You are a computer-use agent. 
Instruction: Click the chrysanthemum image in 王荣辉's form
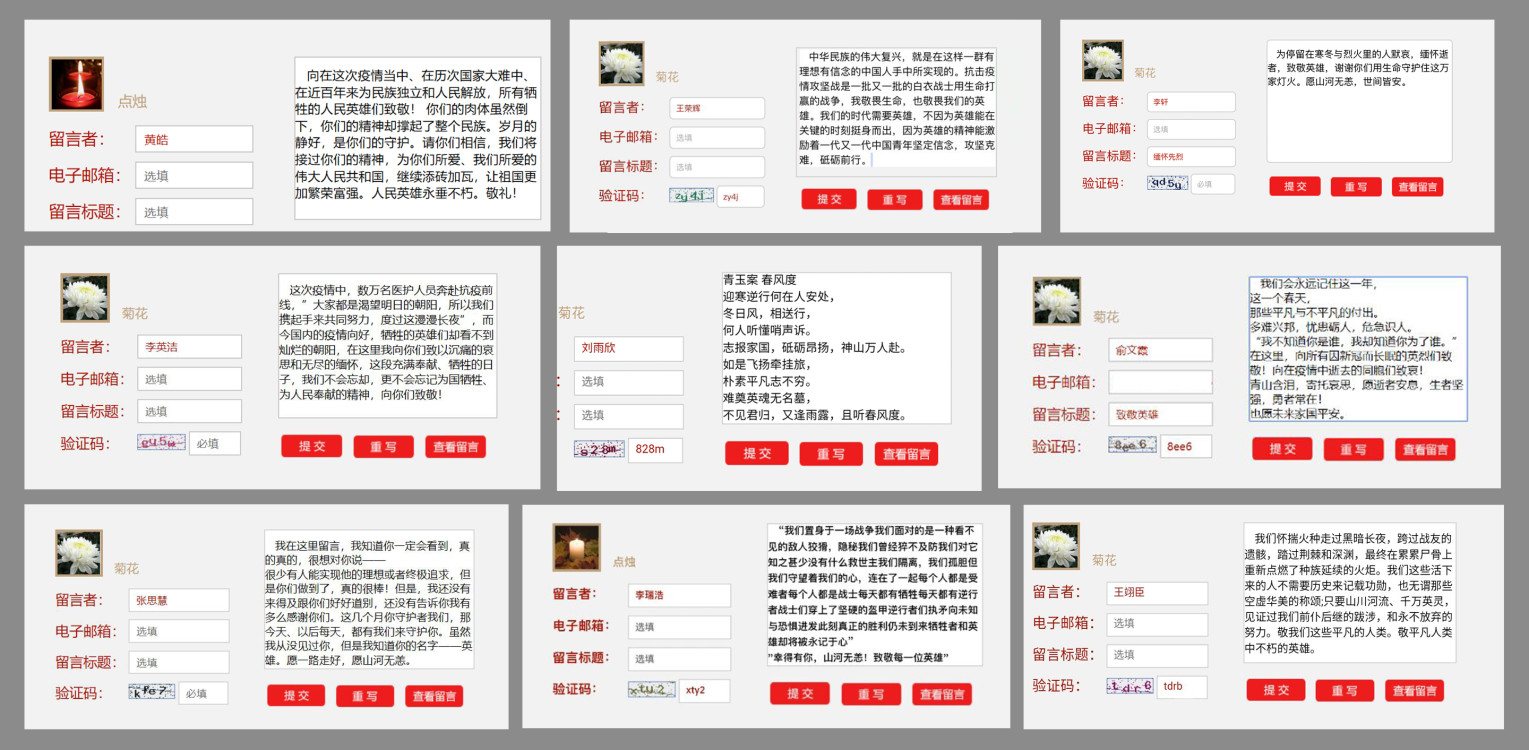(621, 63)
